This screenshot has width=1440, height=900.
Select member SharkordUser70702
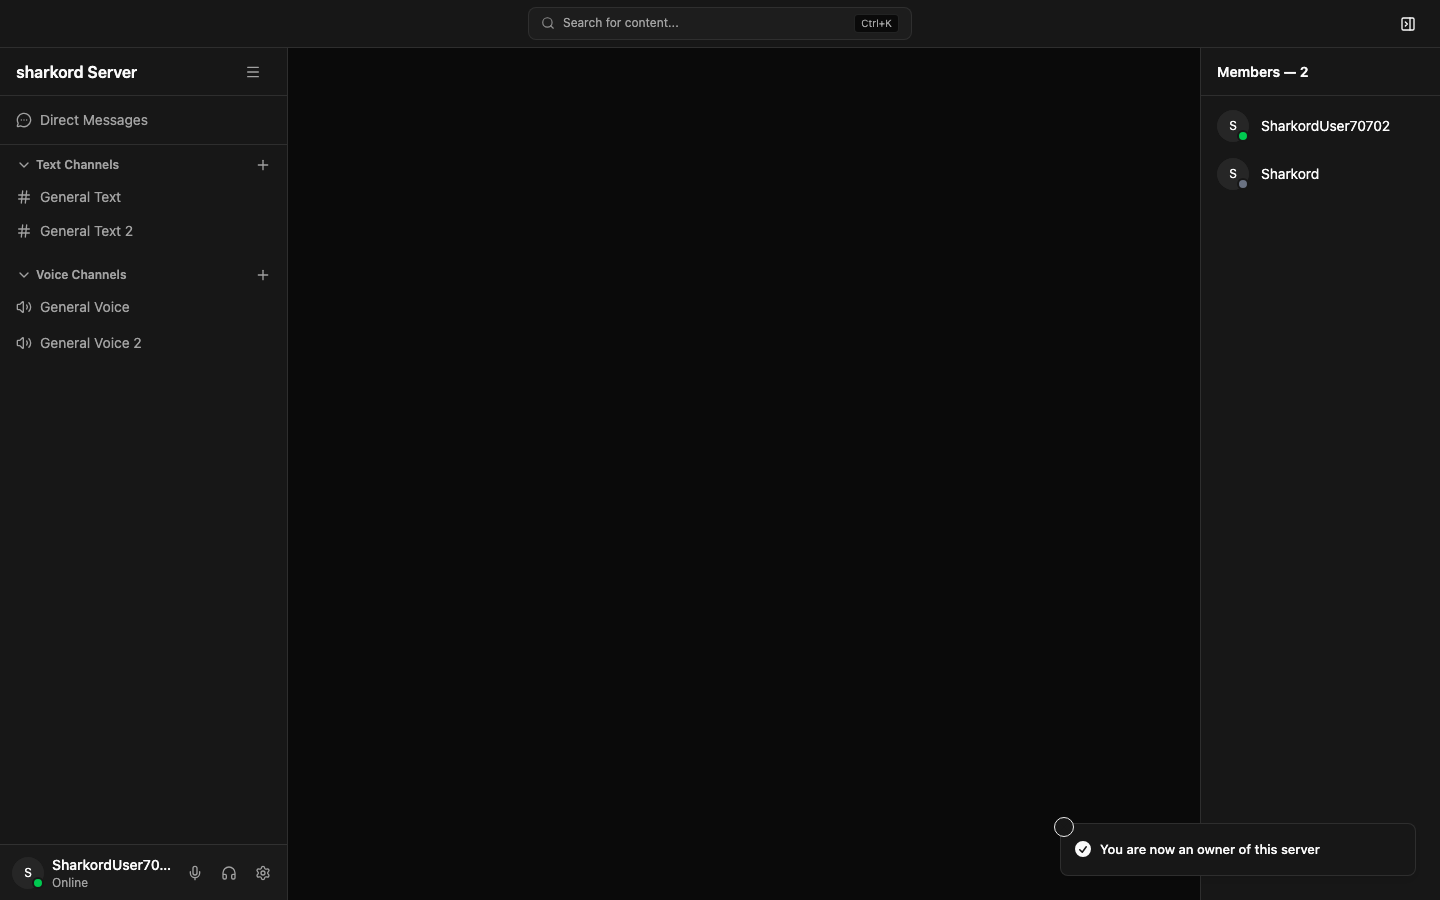1320,126
